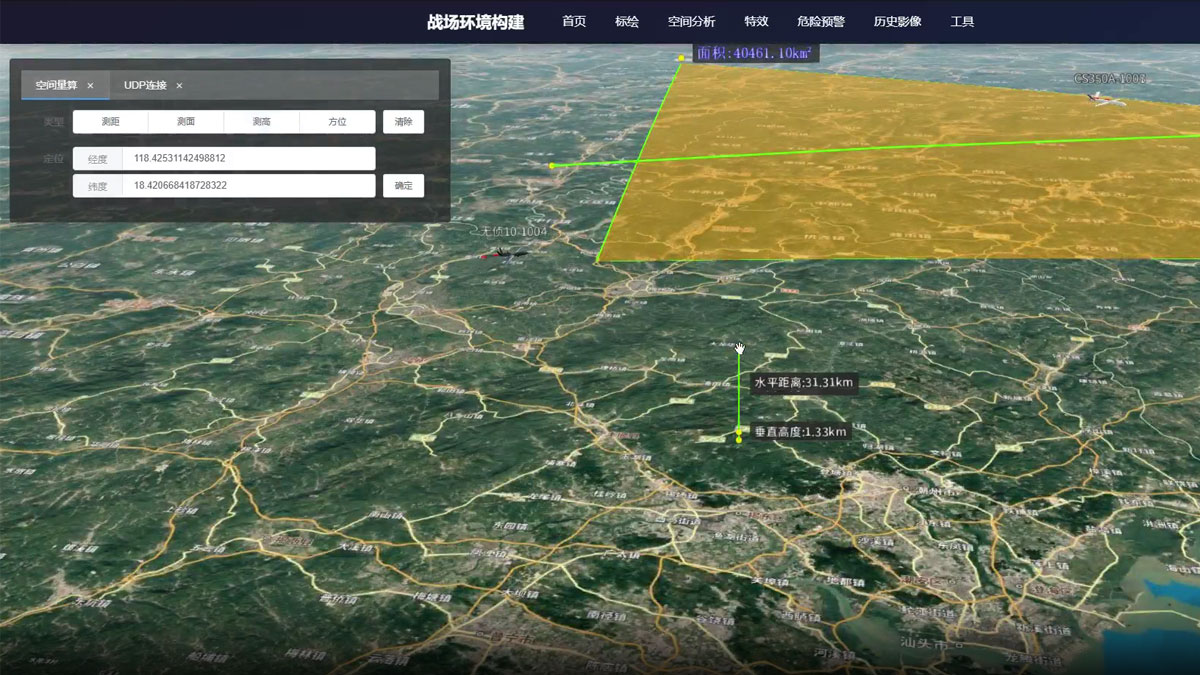
Task: Click the 无侦10-1004 aircraft label
Action: click(514, 231)
